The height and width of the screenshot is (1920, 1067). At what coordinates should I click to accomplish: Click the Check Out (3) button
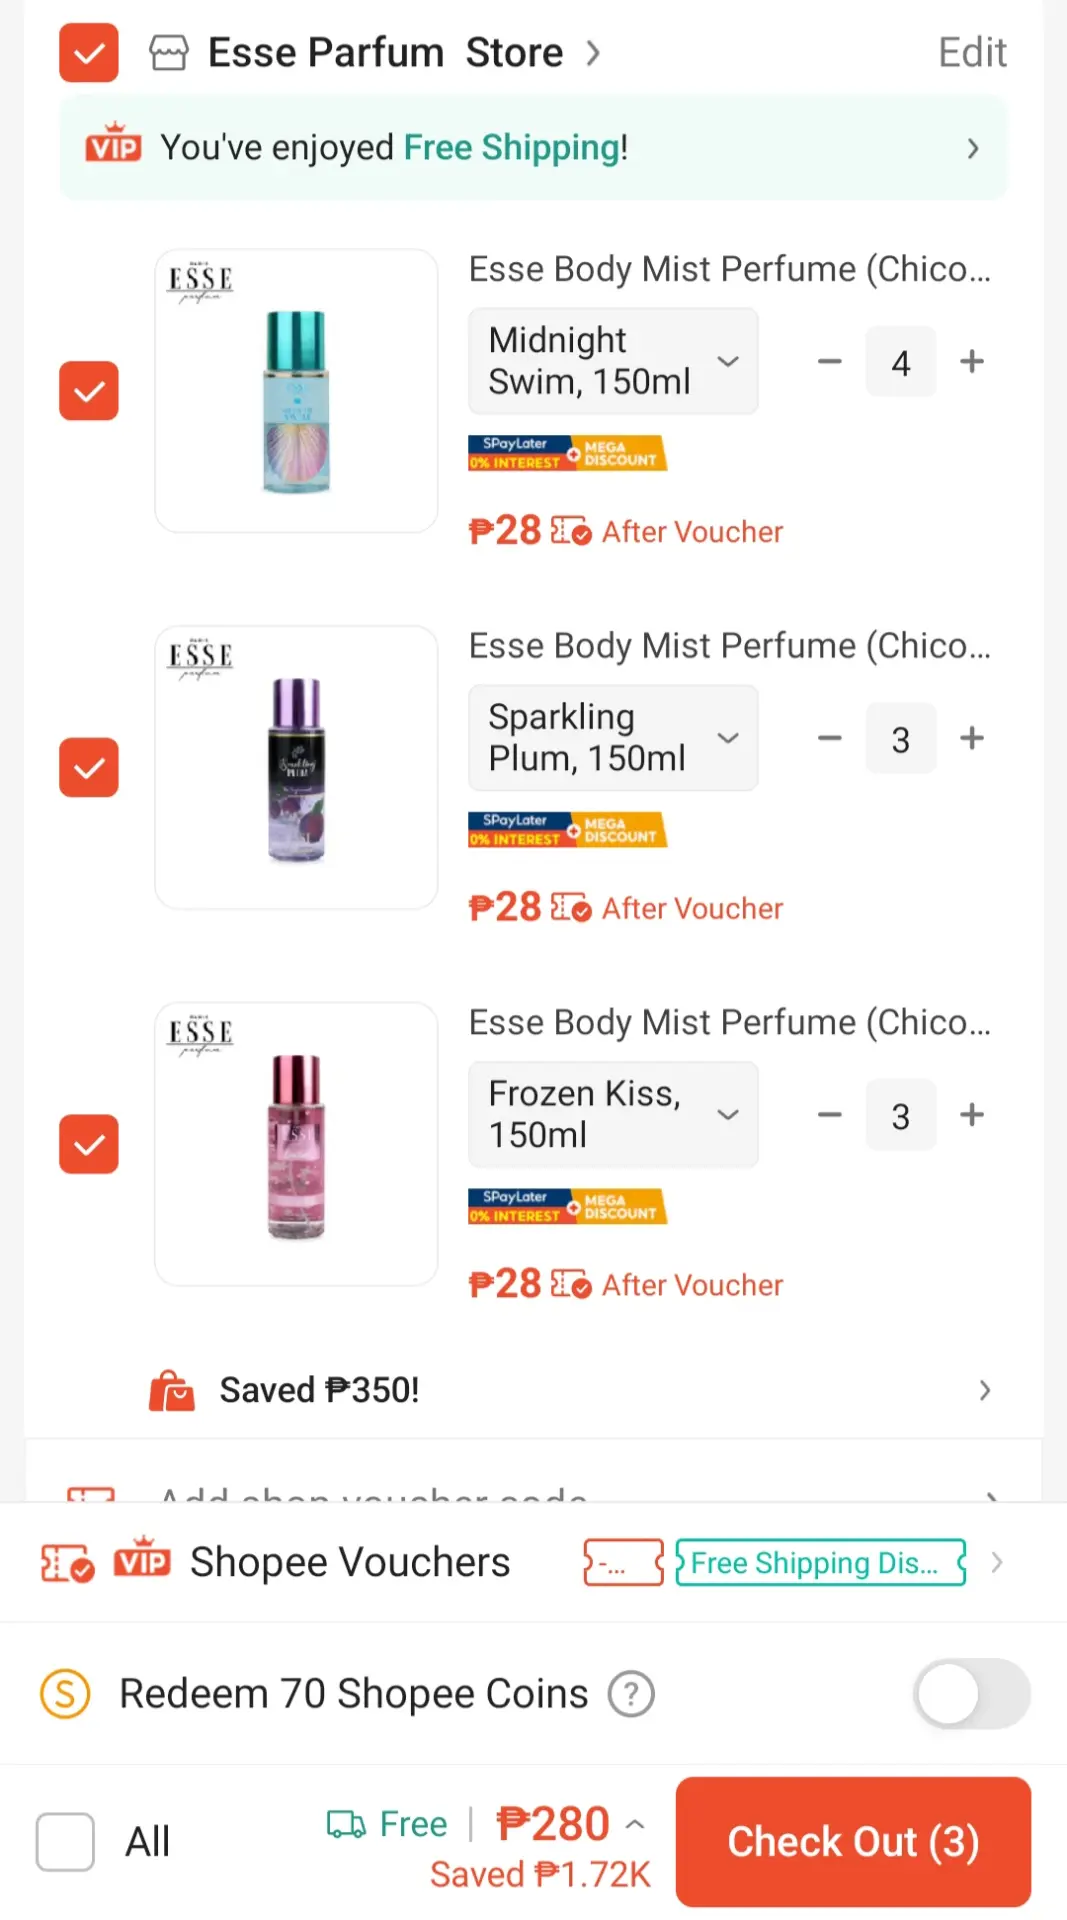[853, 1842]
